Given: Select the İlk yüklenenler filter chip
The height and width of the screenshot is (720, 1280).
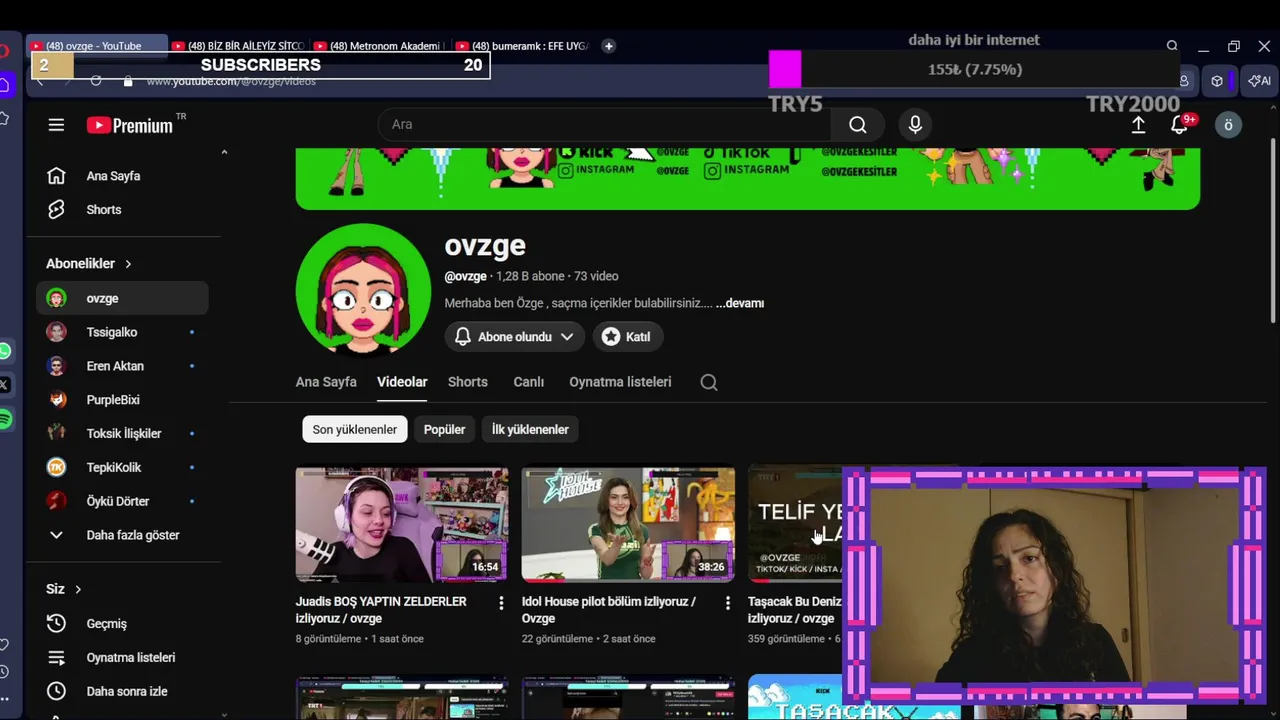Looking at the screenshot, I should pos(530,430).
